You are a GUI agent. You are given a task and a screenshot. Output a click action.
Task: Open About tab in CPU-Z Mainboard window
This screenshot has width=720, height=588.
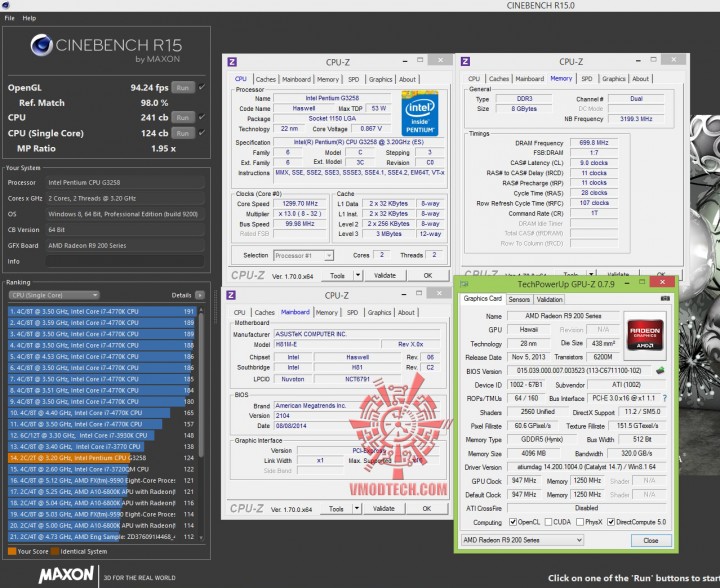click(406, 312)
